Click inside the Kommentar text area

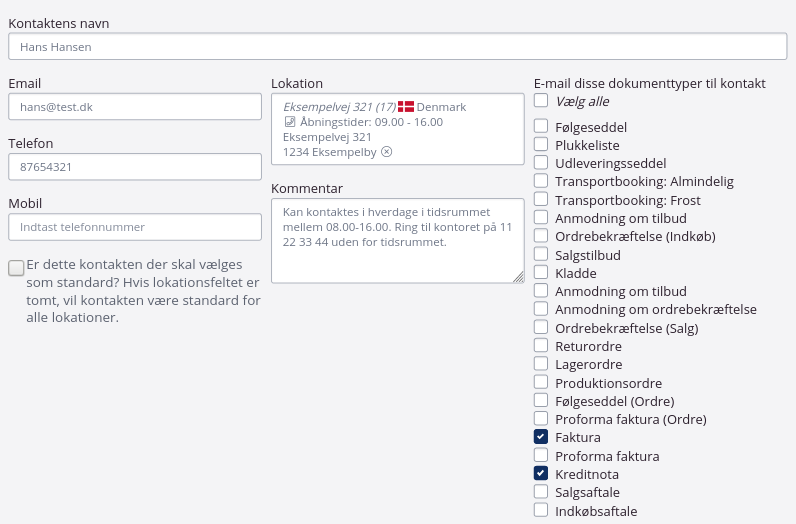tap(397, 255)
